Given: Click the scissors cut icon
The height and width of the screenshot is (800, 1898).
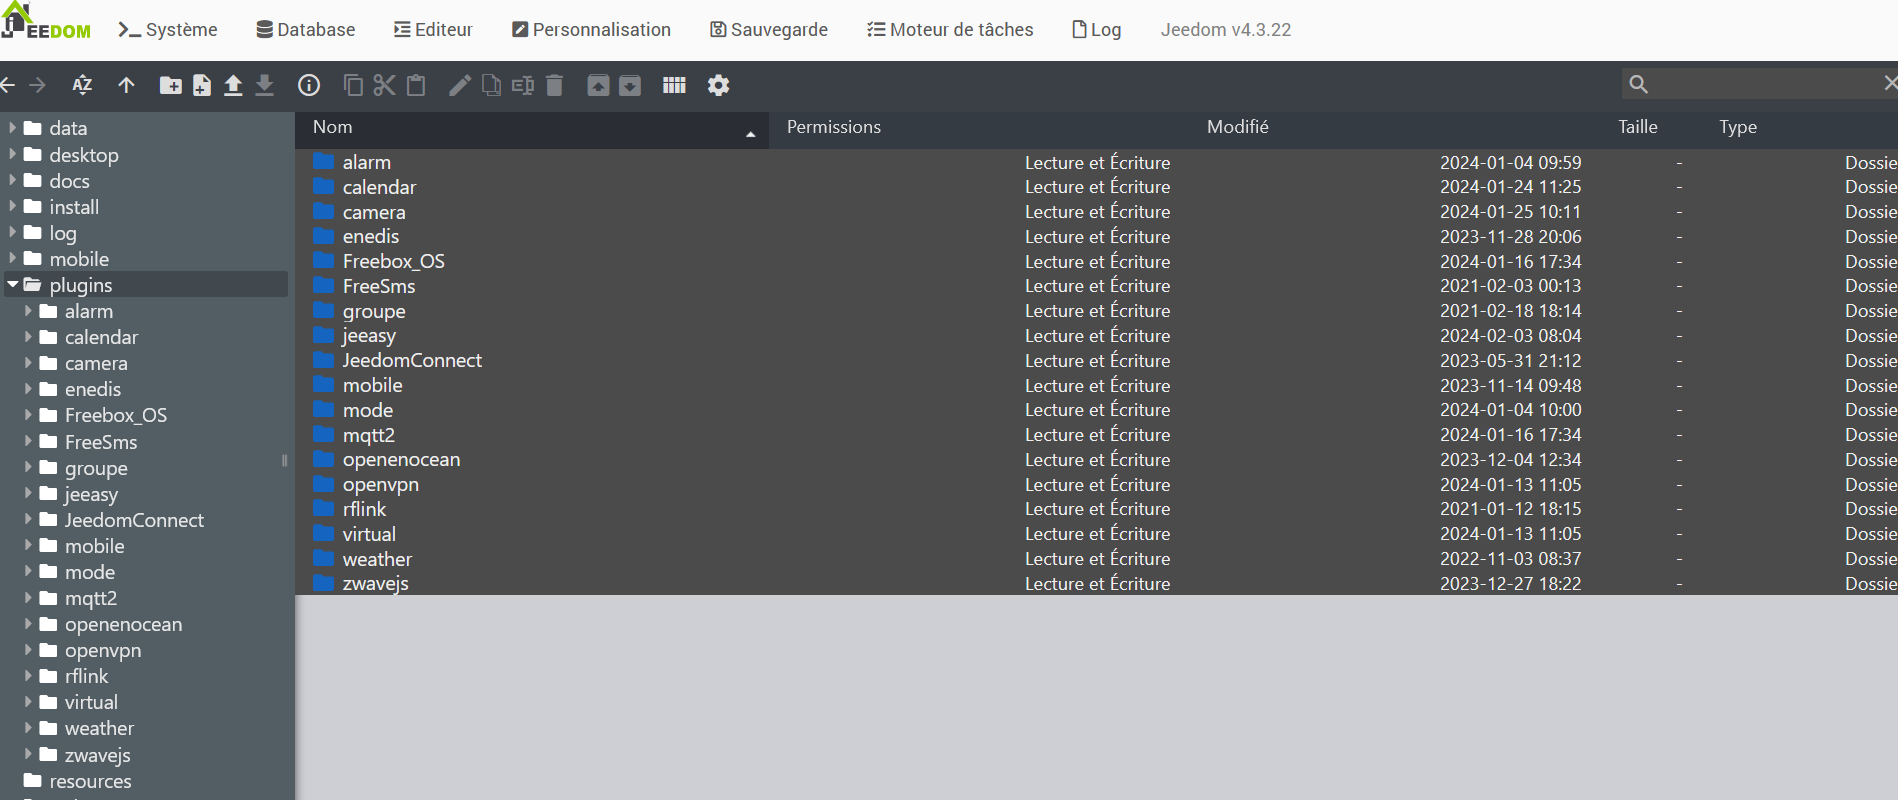Looking at the screenshot, I should 384,85.
